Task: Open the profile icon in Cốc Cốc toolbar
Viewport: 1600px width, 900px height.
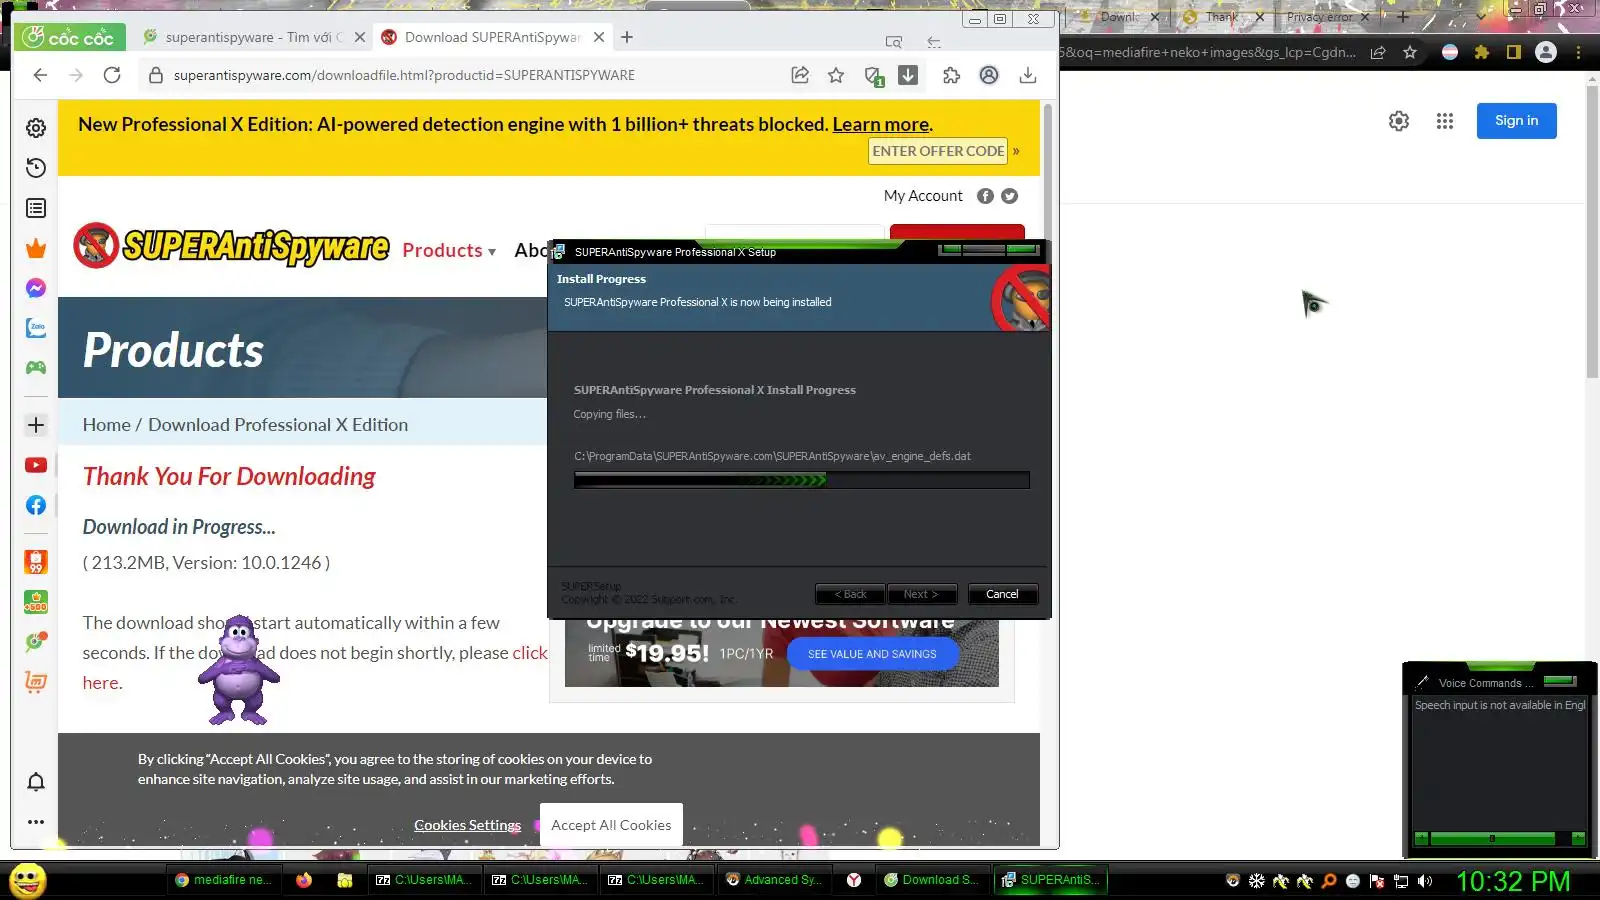Action: click(989, 75)
